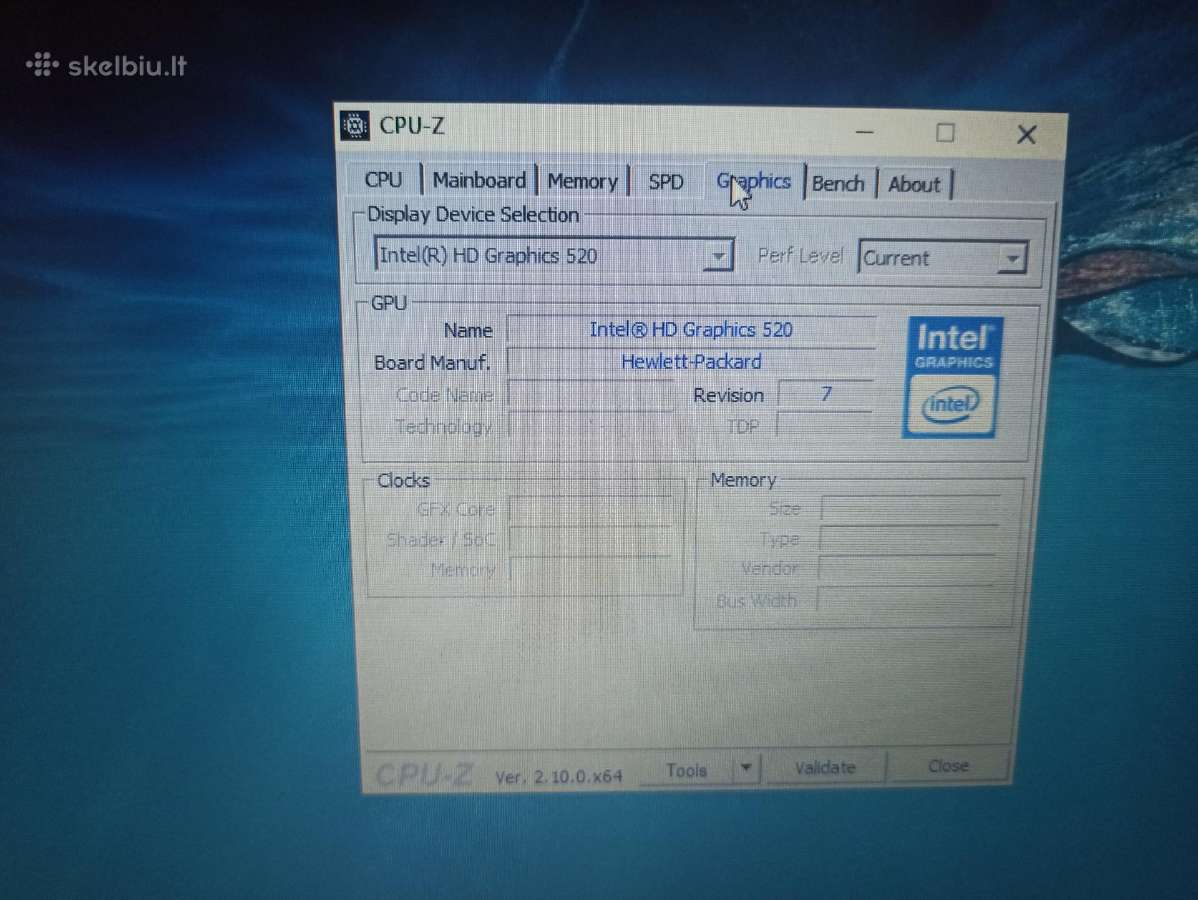Close CPU-Z with the X button
1198x900 pixels.
point(1026,134)
